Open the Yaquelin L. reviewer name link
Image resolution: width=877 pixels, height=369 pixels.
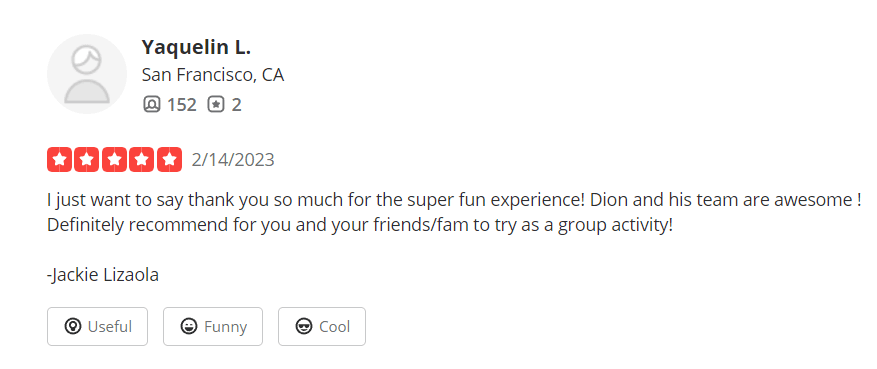(196, 48)
